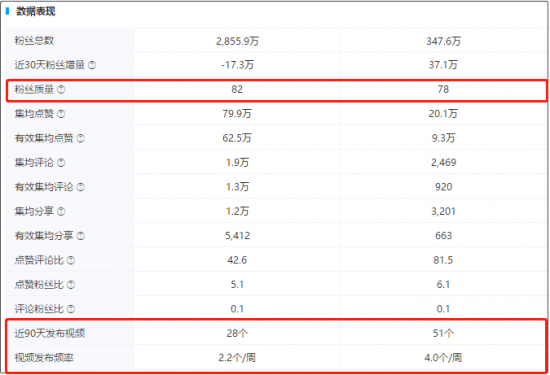Select the 集均评论 label text
This screenshot has height=375, width=550.
coord(34,162)
